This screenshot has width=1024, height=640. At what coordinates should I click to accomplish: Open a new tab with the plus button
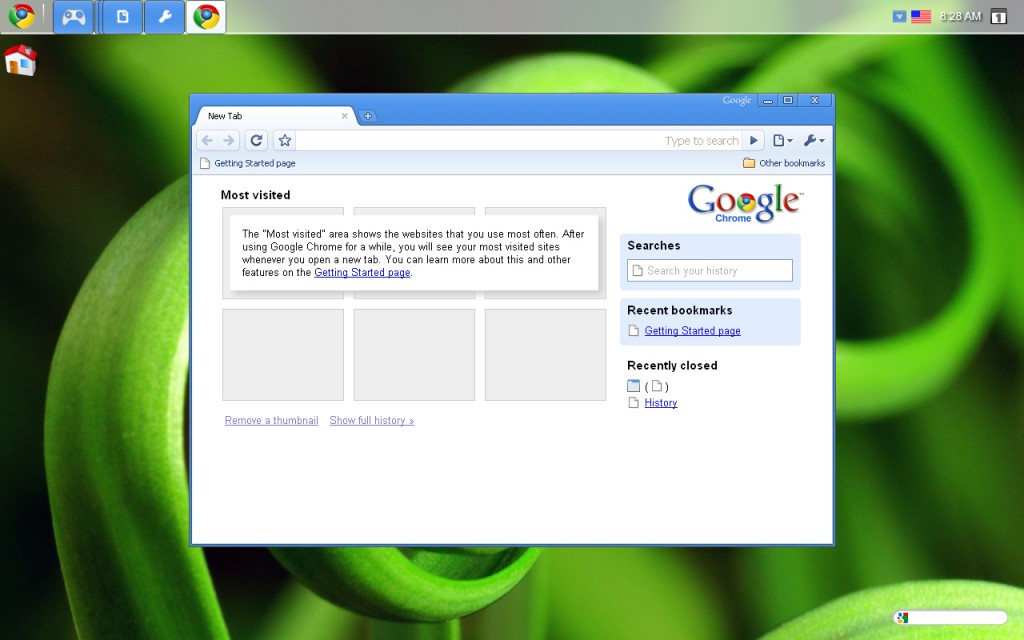tap(369, 116)
